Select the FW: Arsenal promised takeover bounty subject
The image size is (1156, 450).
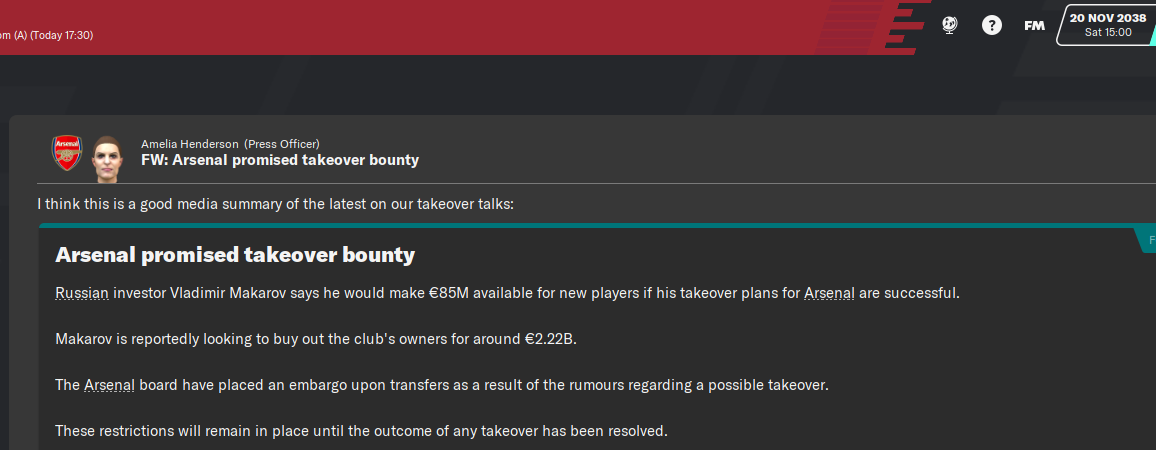280,160
